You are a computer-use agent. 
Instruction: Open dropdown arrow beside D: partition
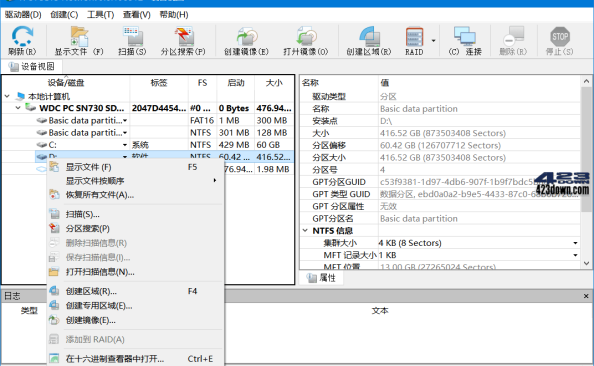point(125,156)
